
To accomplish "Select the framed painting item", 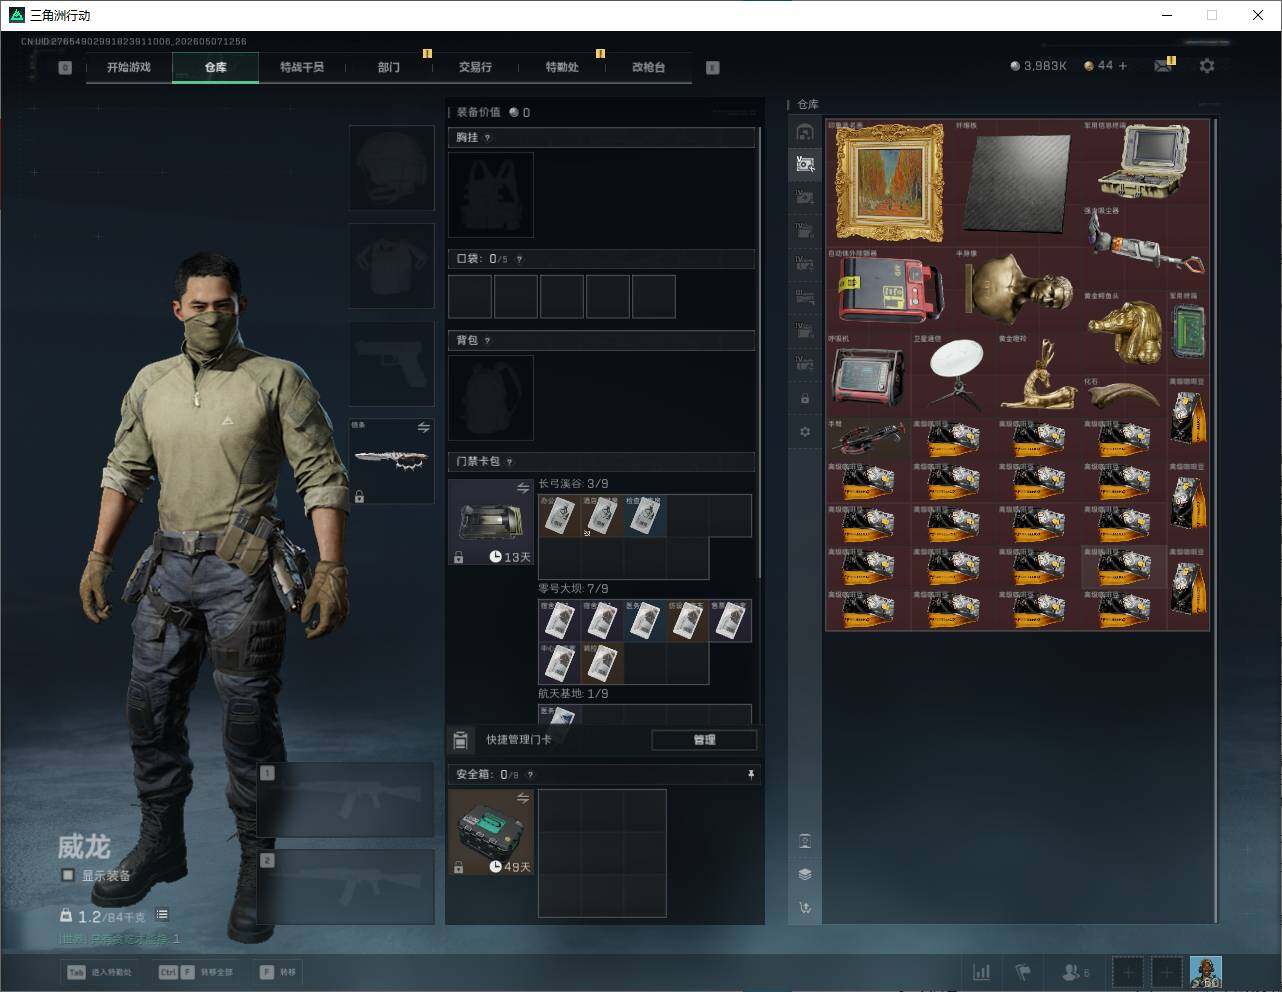I will pyautogui.click(x=889, y=183).
